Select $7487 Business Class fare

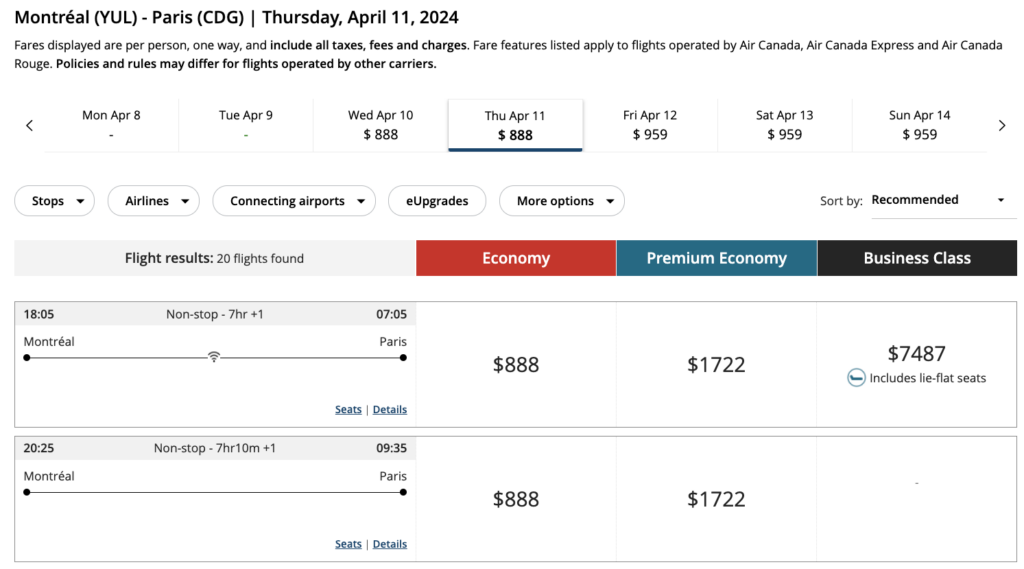(x=916, y=353)
